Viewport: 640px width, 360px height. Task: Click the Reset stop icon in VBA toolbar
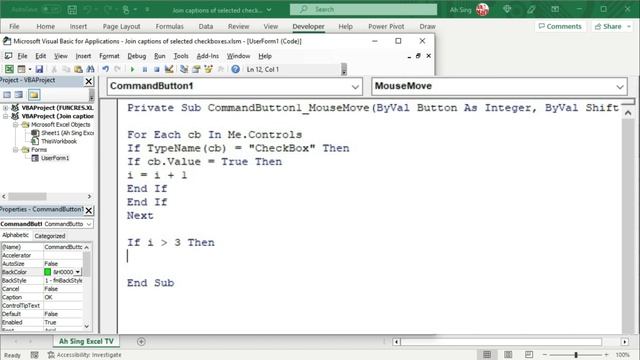157,69
